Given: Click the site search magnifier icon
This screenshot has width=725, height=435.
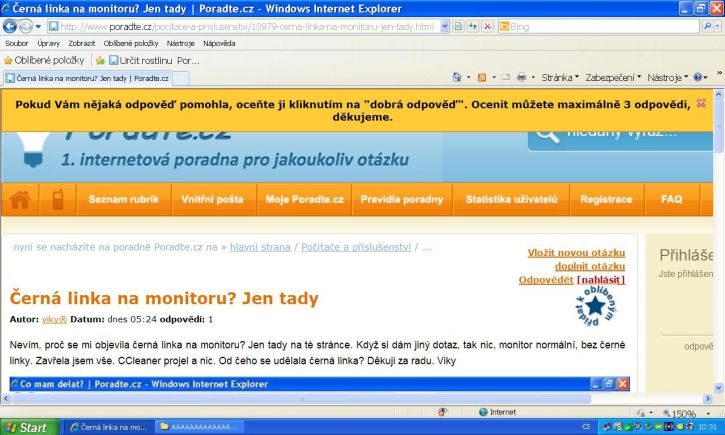Looking at the screenshot, I should click(x=547, y=134).
